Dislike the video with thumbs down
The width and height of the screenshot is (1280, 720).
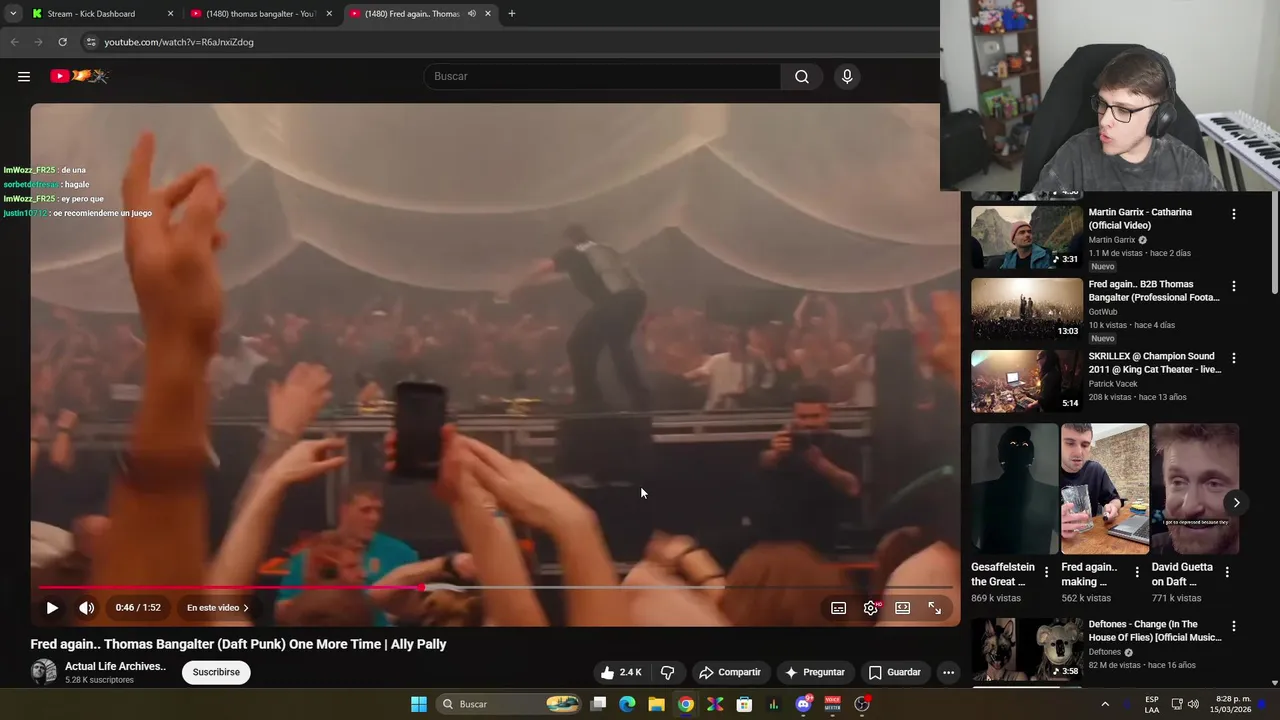[x=667, y=672]
